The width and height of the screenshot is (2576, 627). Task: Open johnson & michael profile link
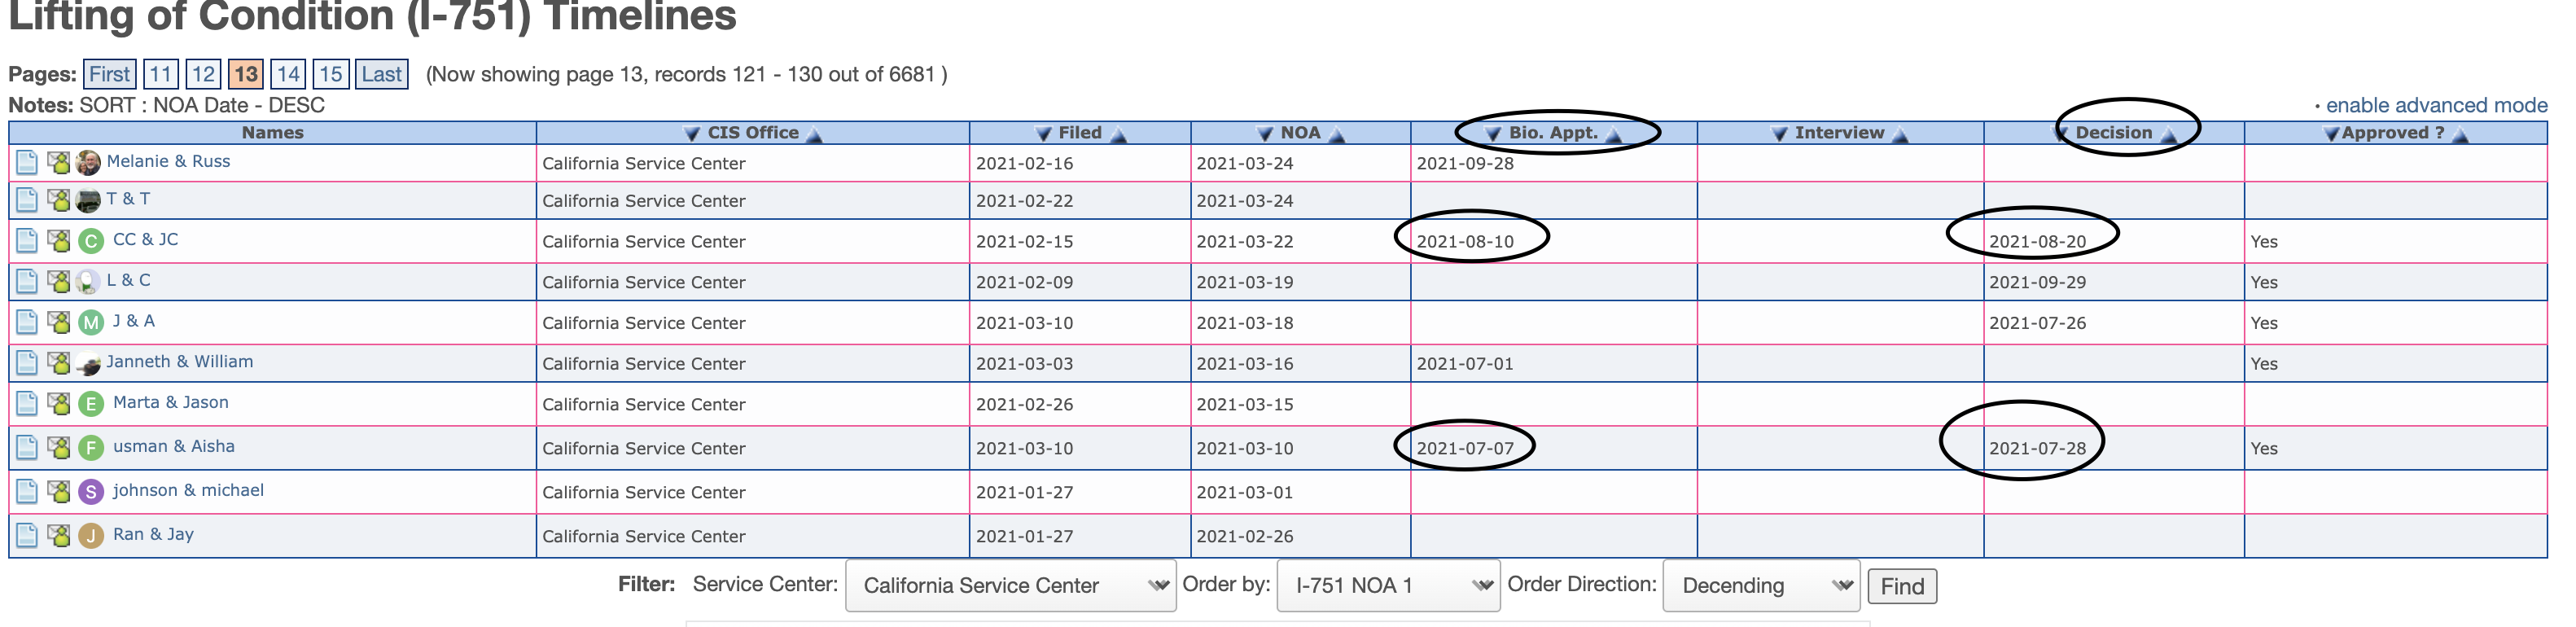coord(188,490)
